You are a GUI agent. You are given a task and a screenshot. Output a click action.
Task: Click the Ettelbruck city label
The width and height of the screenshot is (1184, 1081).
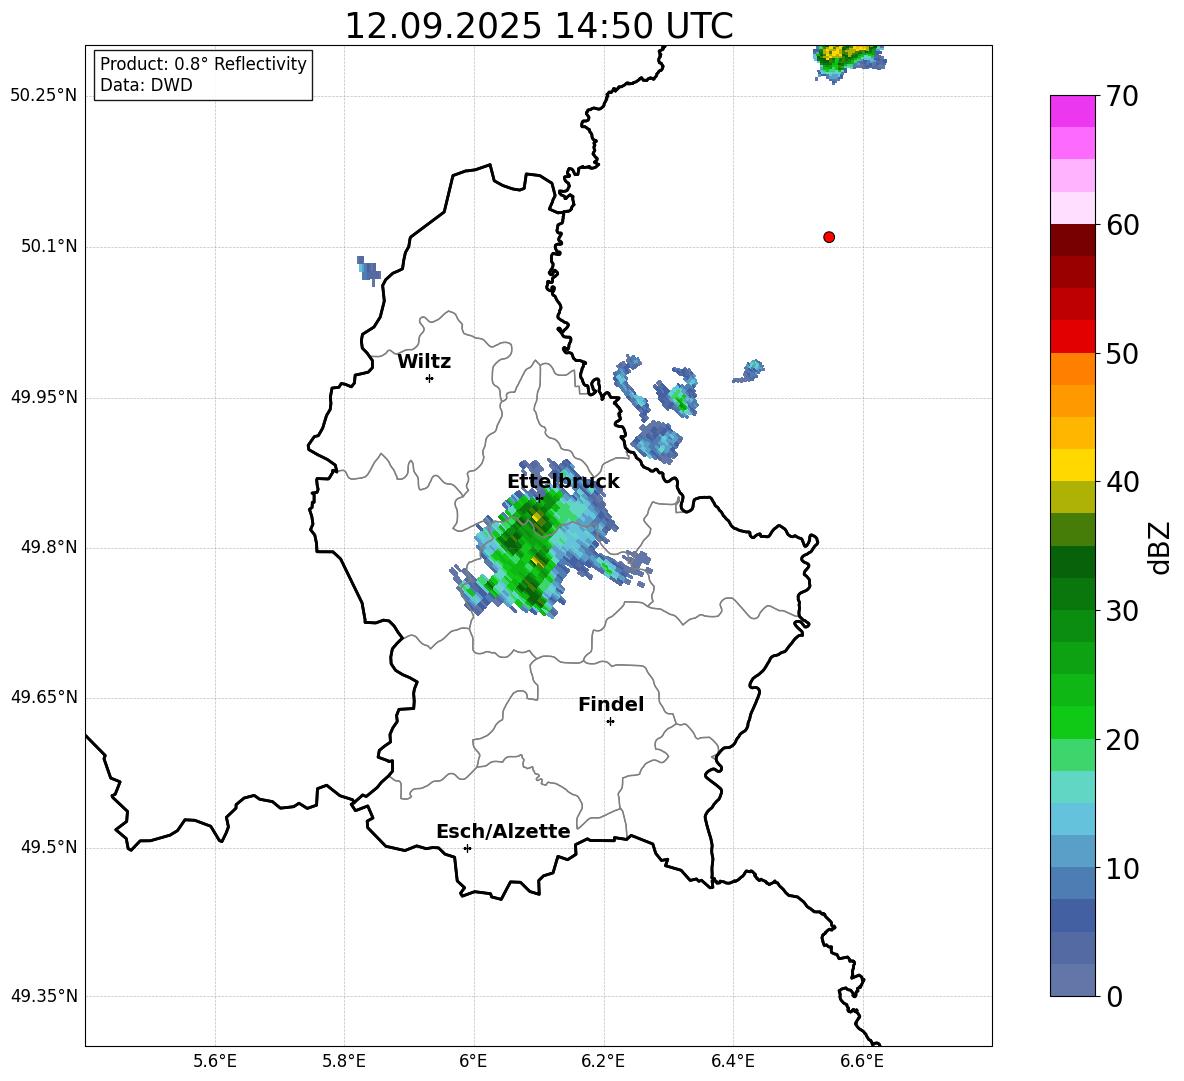tap(563, 482)
